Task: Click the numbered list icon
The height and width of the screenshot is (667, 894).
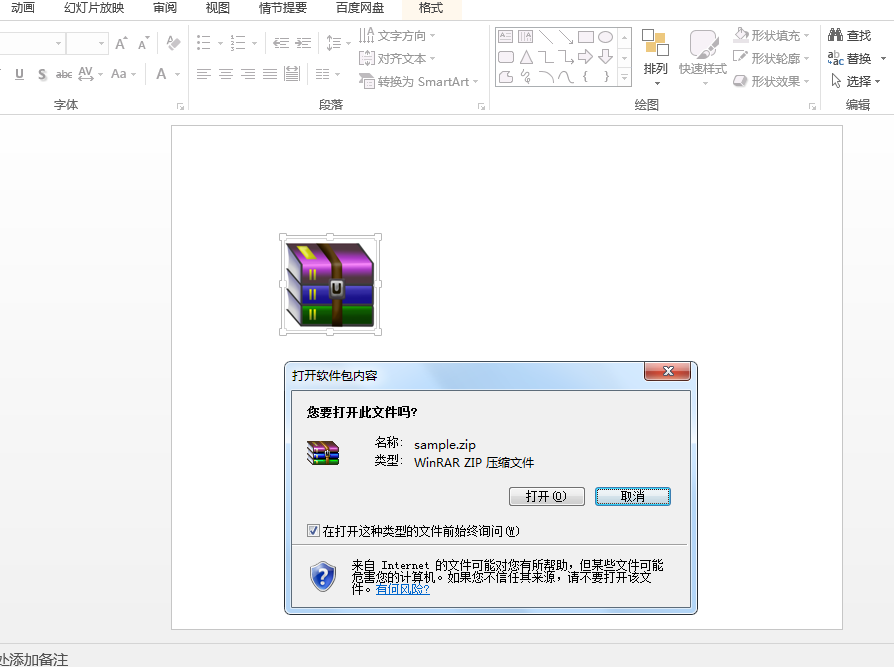Action: coord(238,43)
